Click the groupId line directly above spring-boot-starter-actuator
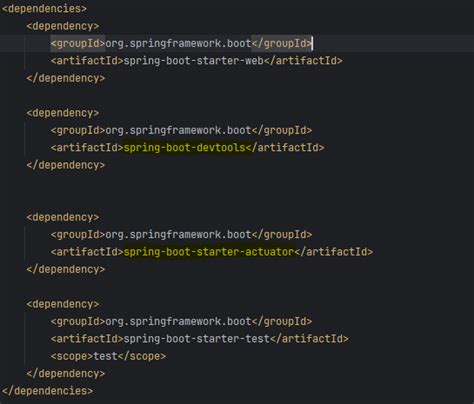The width and height of the screenshot is (474, 404). (182, 234)
